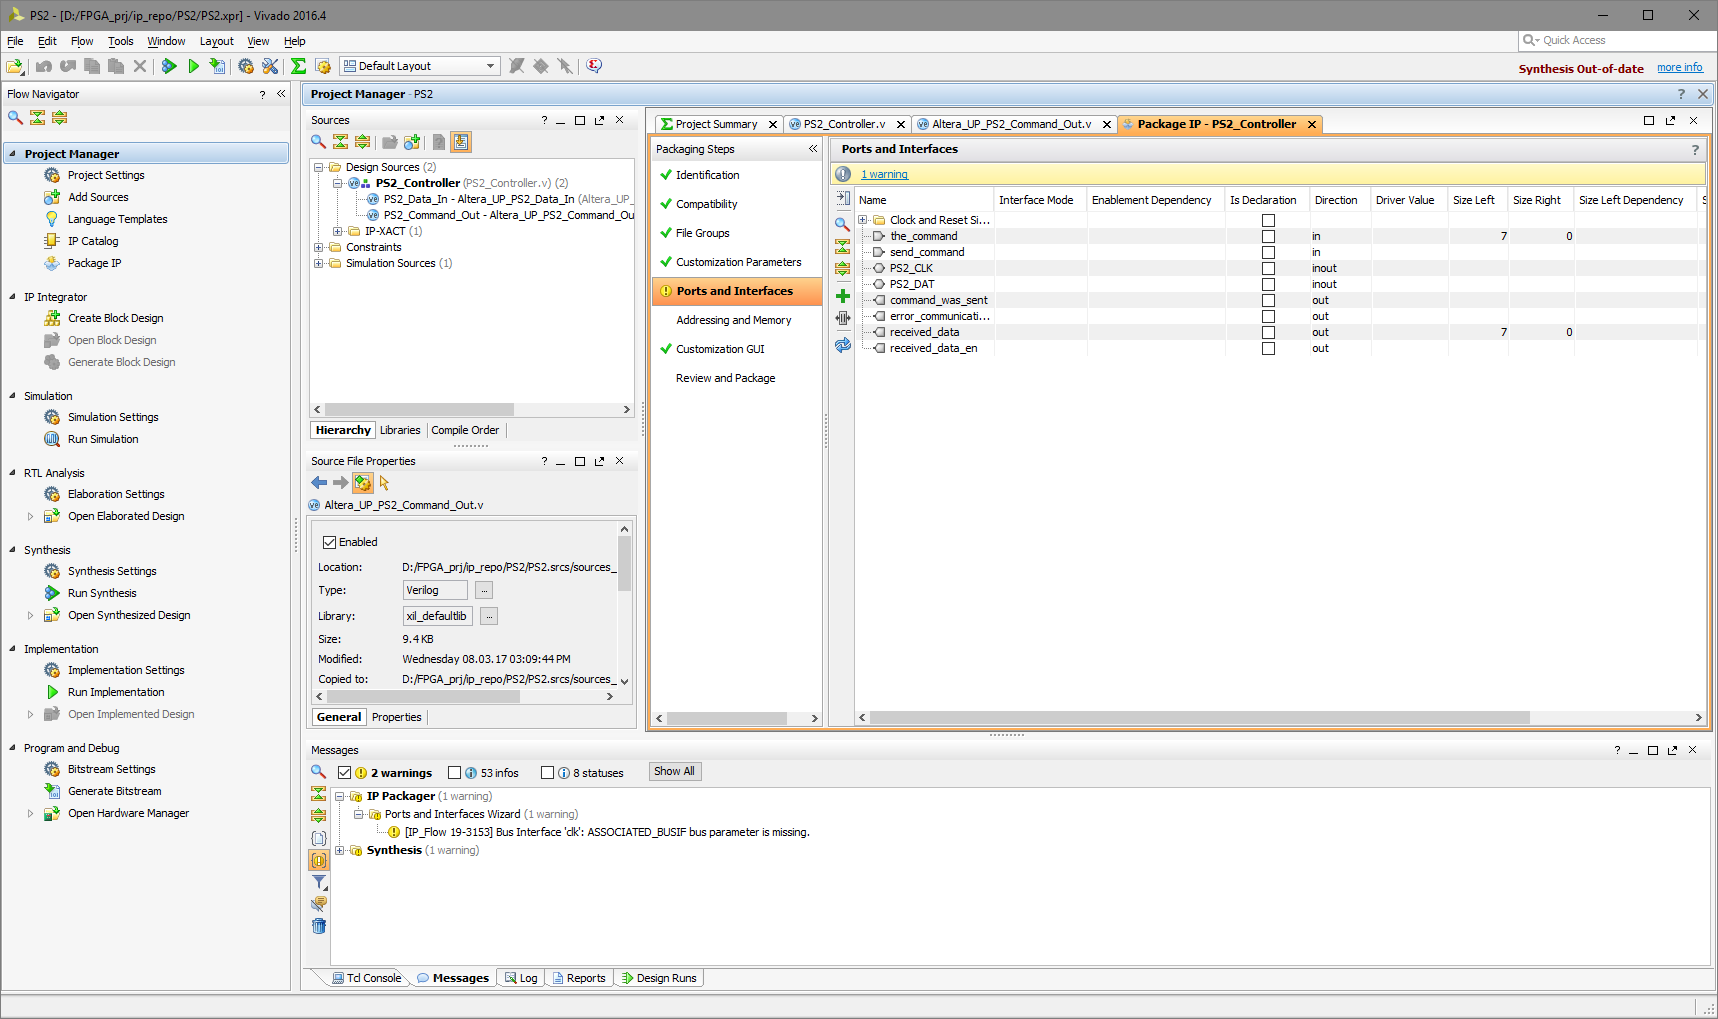Click the Run Synthesis icon in main toolbar

[169, 66]
